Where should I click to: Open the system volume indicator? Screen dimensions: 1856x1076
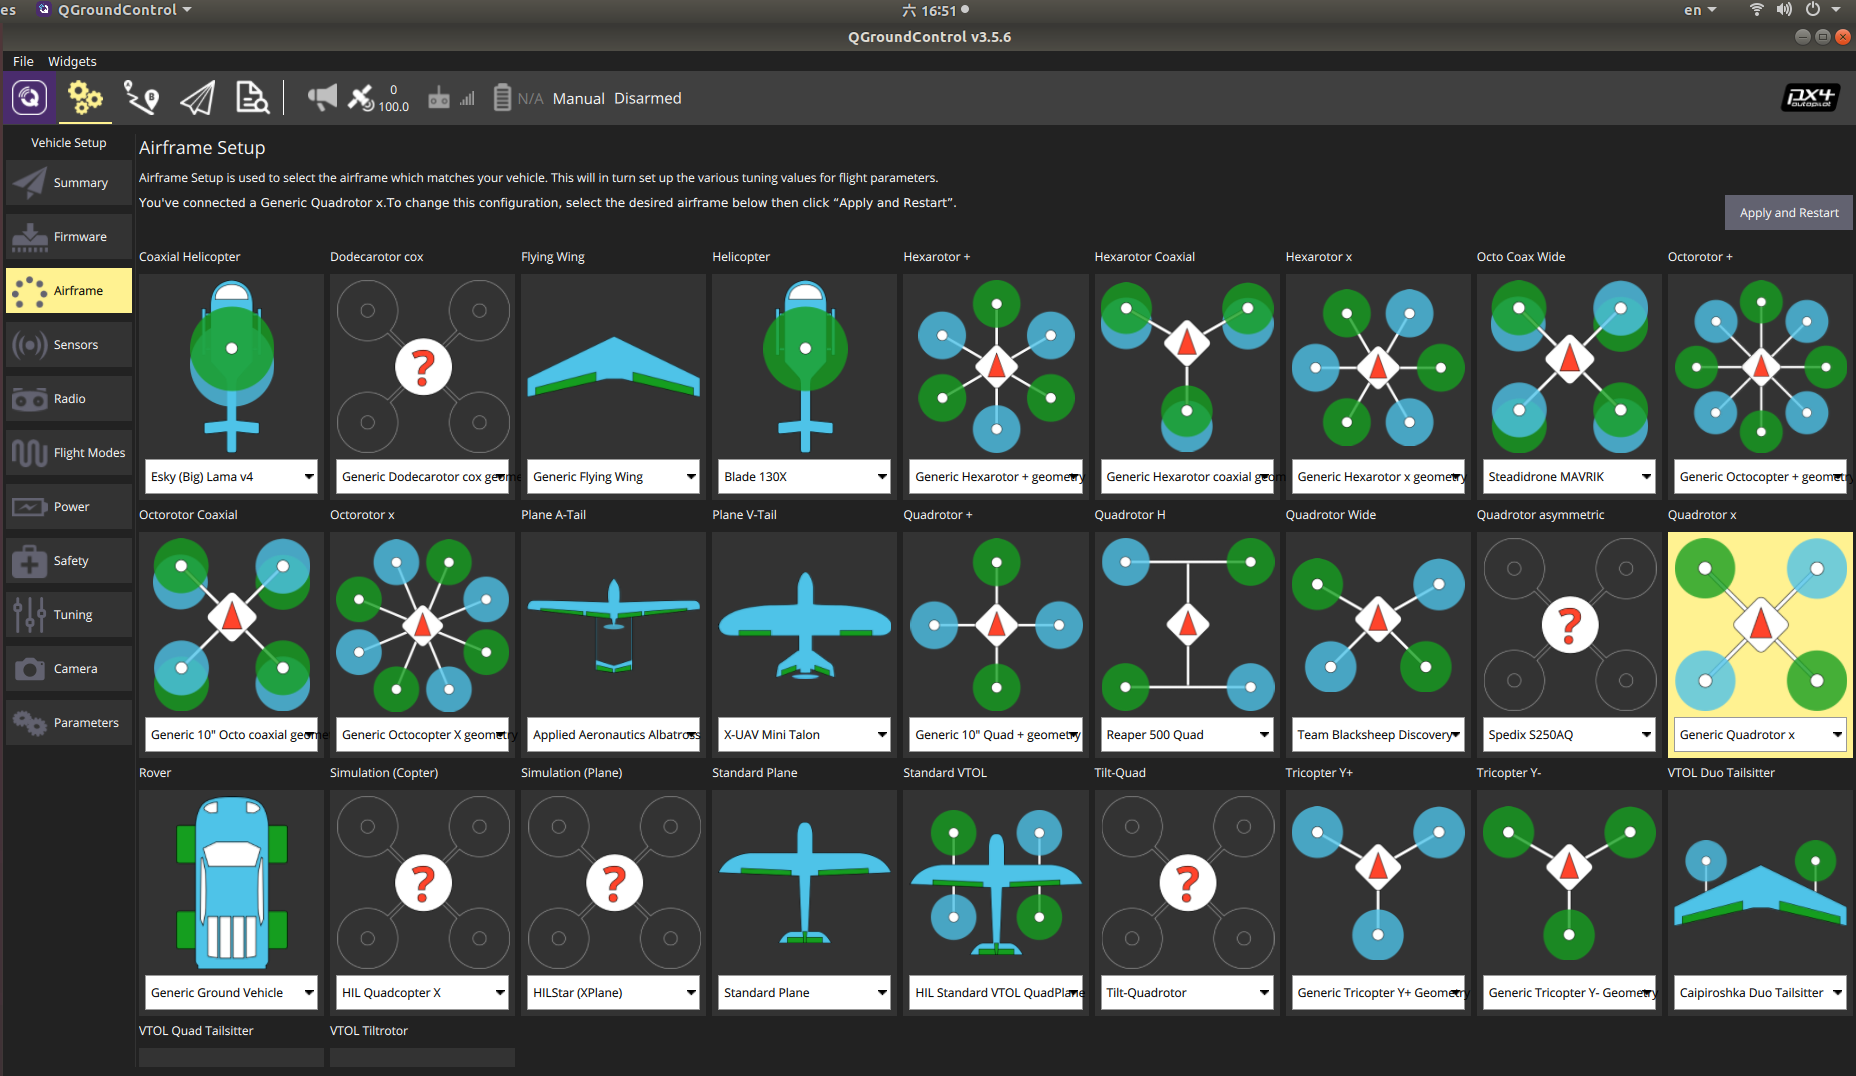pos(1784,10)
